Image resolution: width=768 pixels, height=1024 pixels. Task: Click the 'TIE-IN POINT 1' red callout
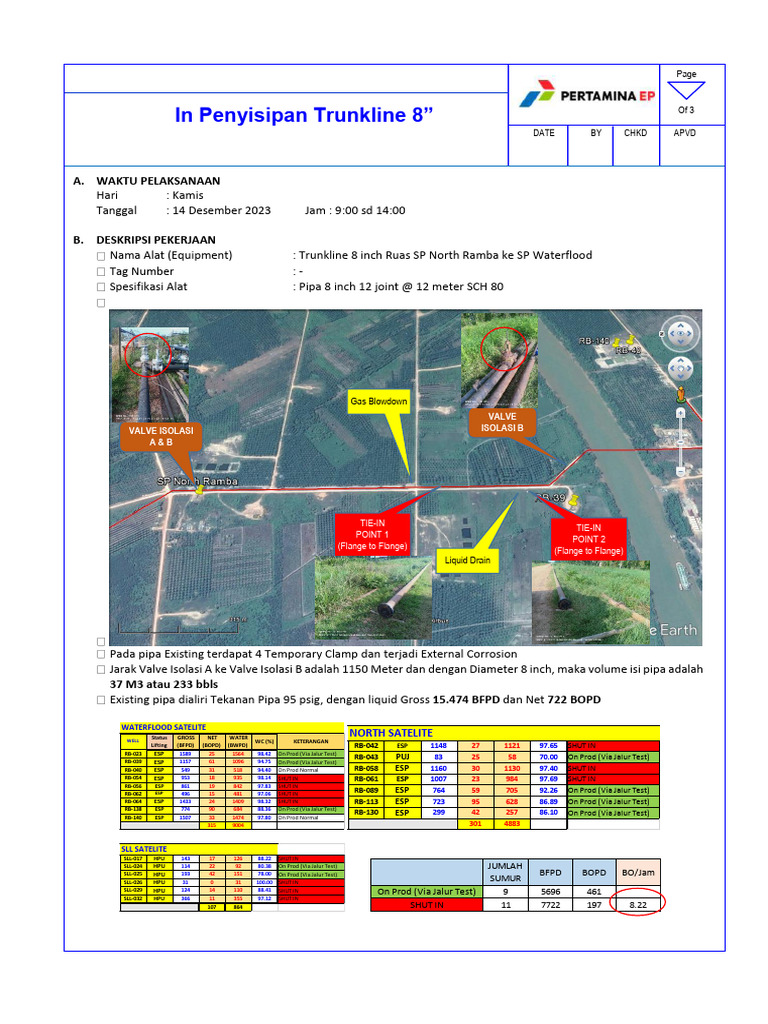[372, 534]
